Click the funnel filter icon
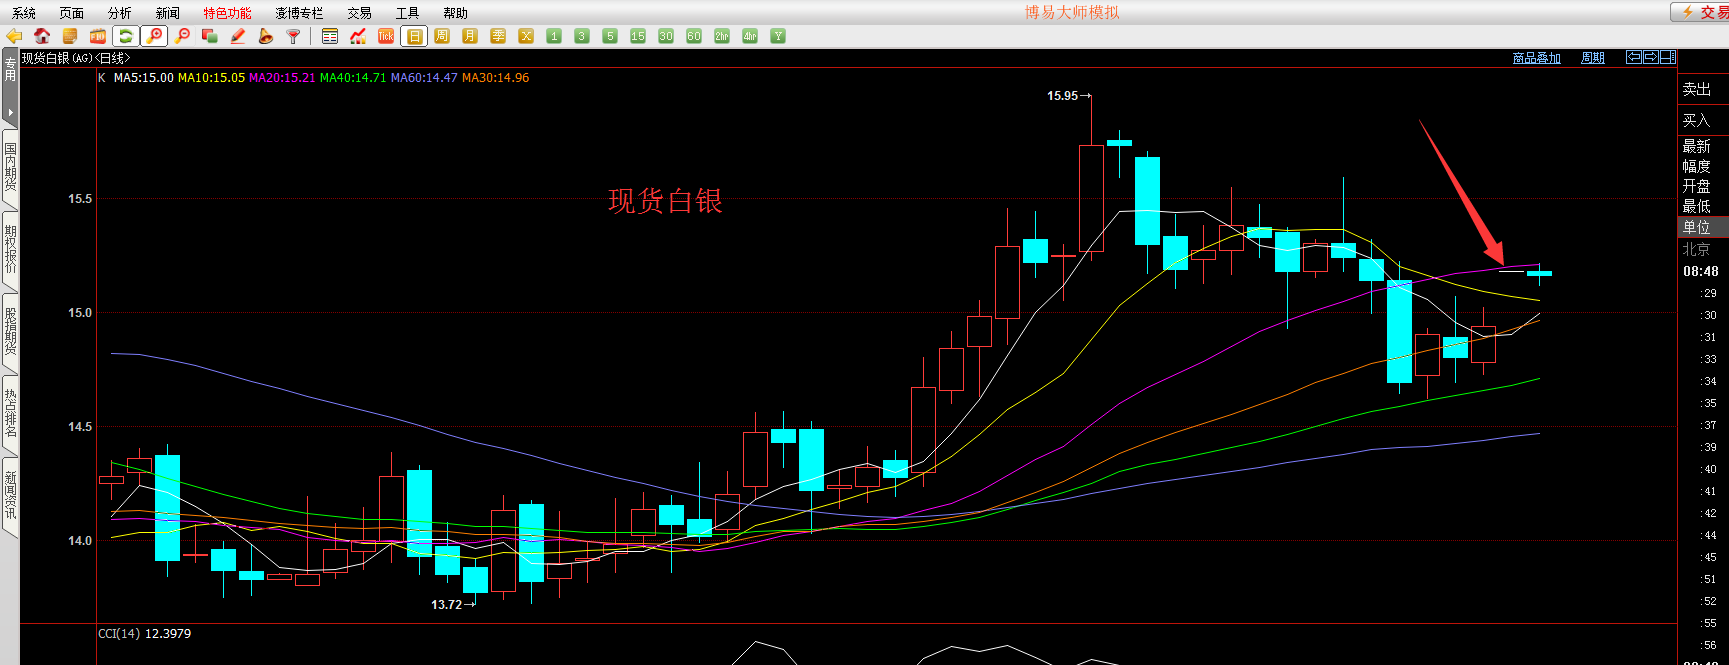Screen dimensions: 1729x665 294,36
